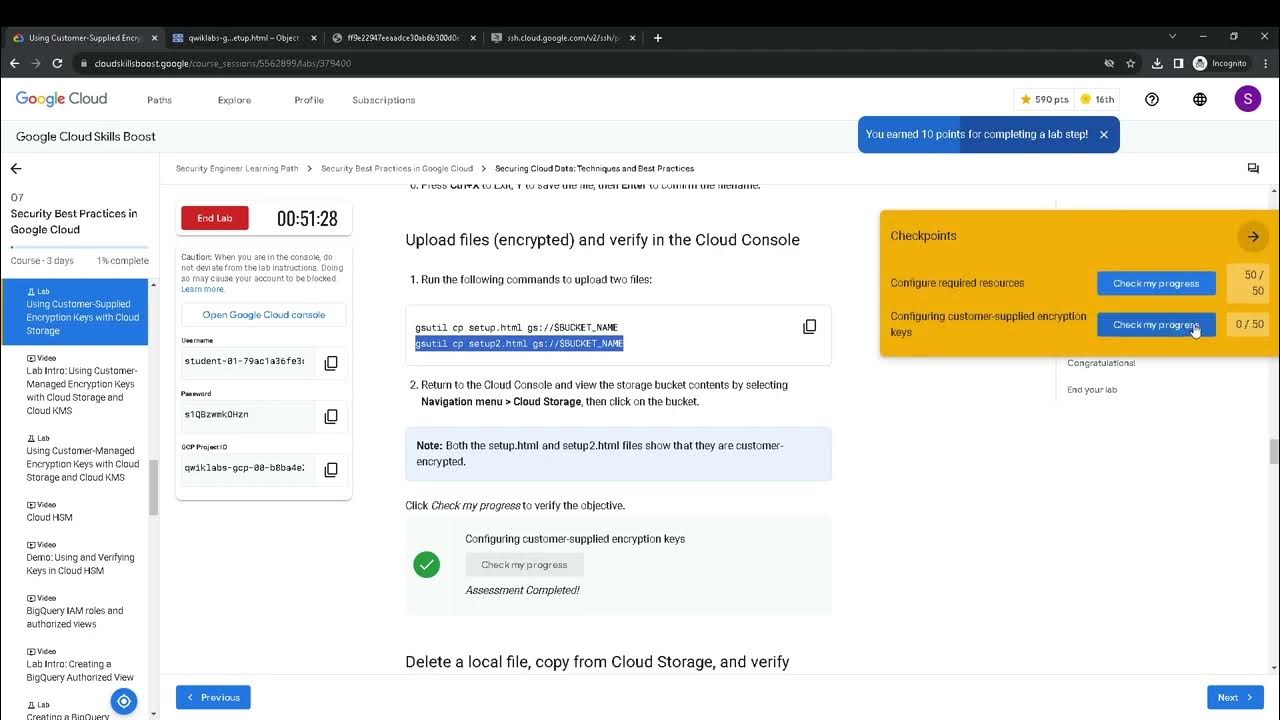This screenshot has width=1280, height=720.
Task: Check progress for Configure required resources
Action: click(x=1156, y=283)
